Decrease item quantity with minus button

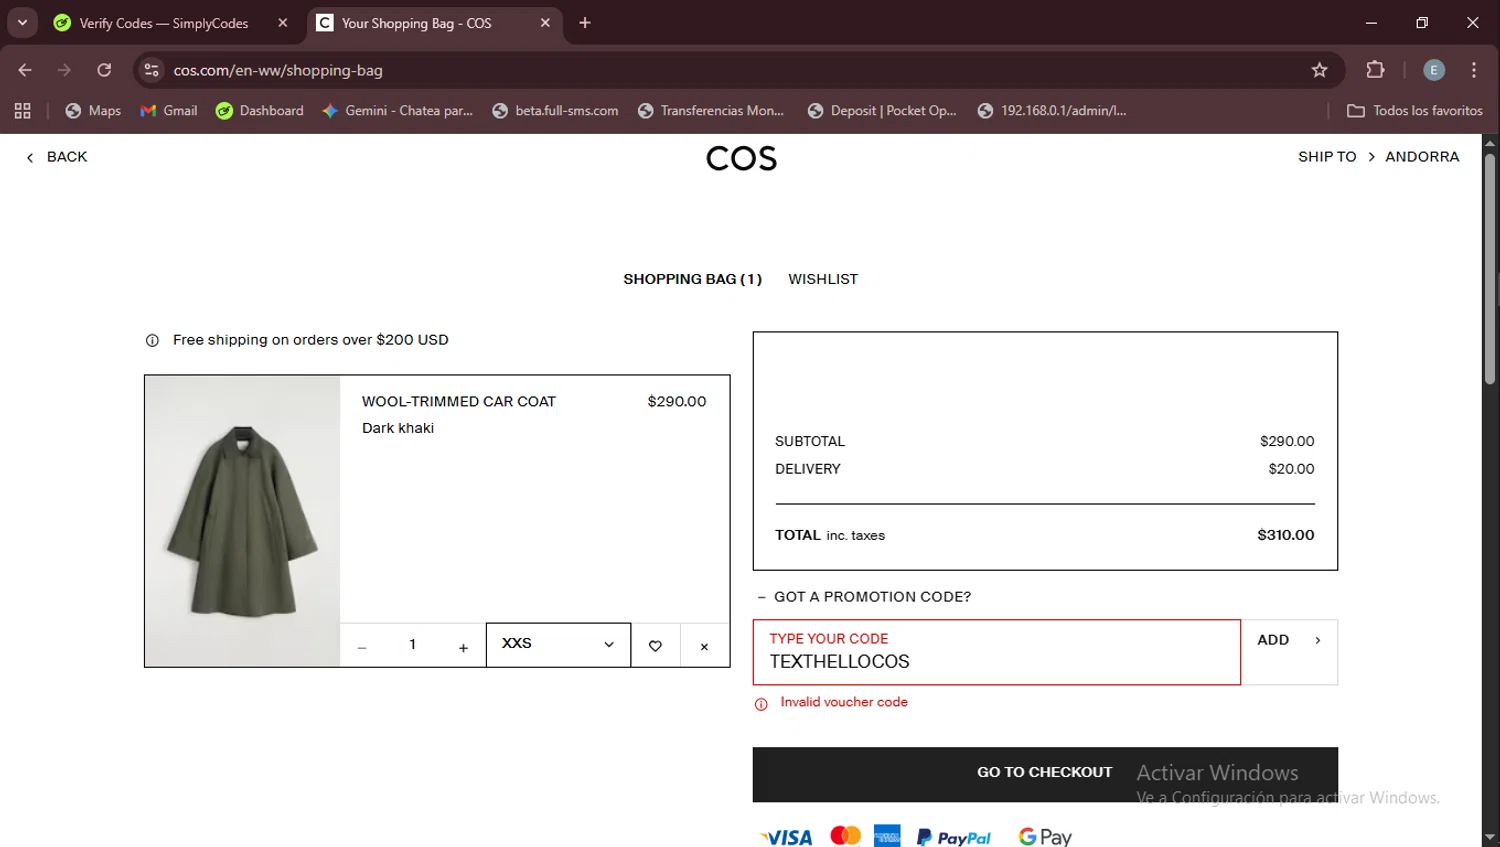point(362,647)
